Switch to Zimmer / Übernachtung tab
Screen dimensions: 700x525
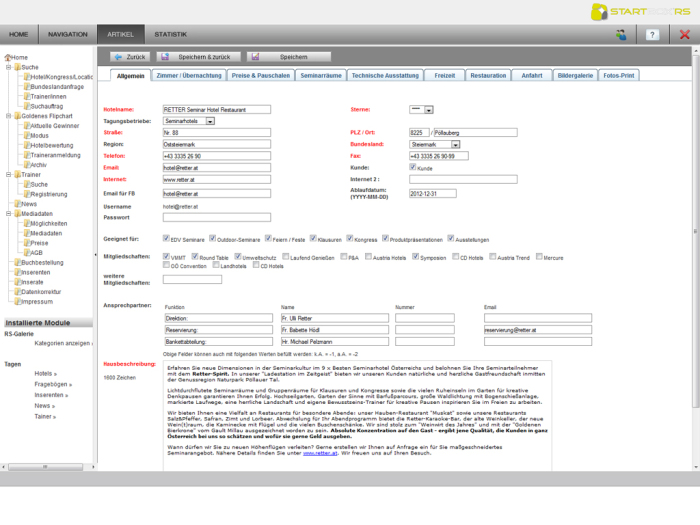189,75
